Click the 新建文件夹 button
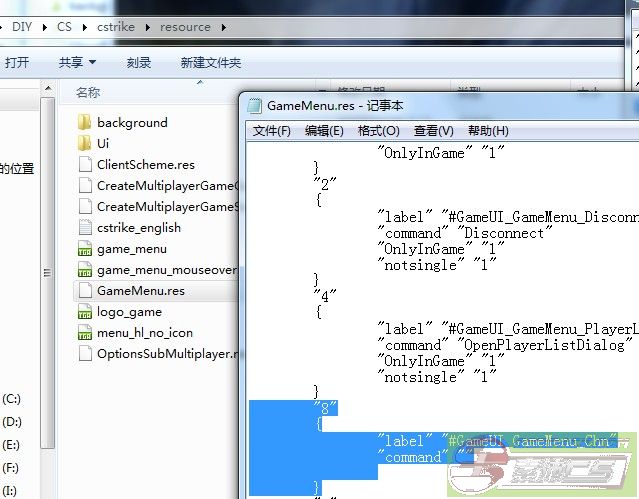639x499 pixels. 210,62
